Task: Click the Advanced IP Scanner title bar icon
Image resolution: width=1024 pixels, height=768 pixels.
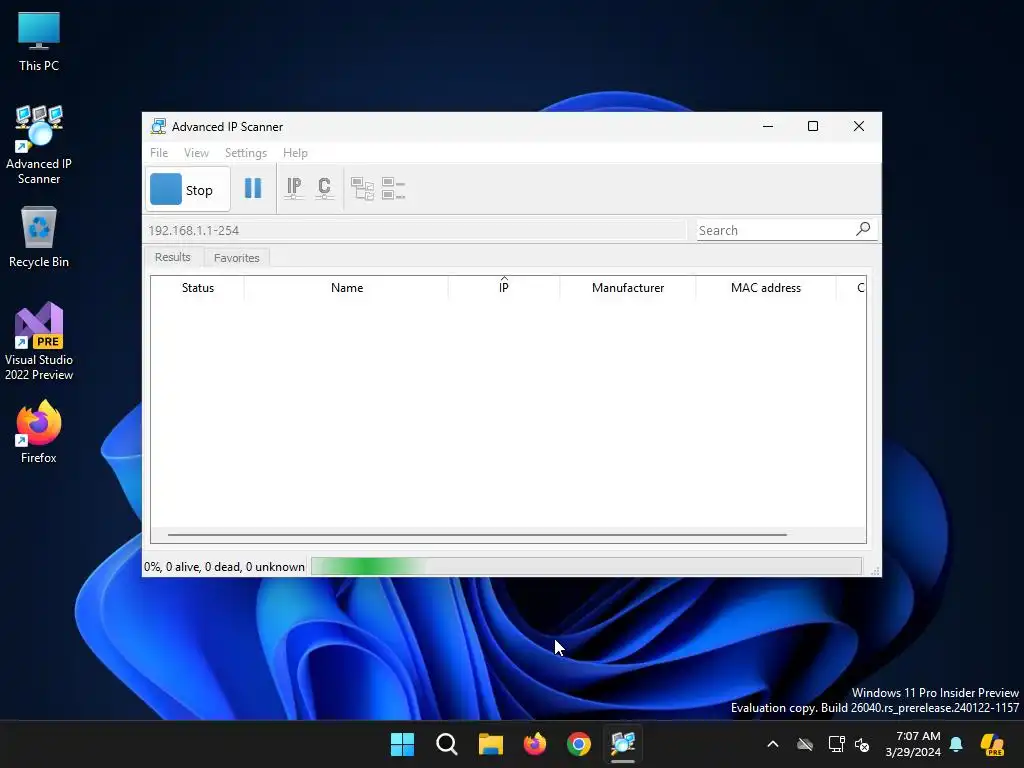Action: pos(158,127)
